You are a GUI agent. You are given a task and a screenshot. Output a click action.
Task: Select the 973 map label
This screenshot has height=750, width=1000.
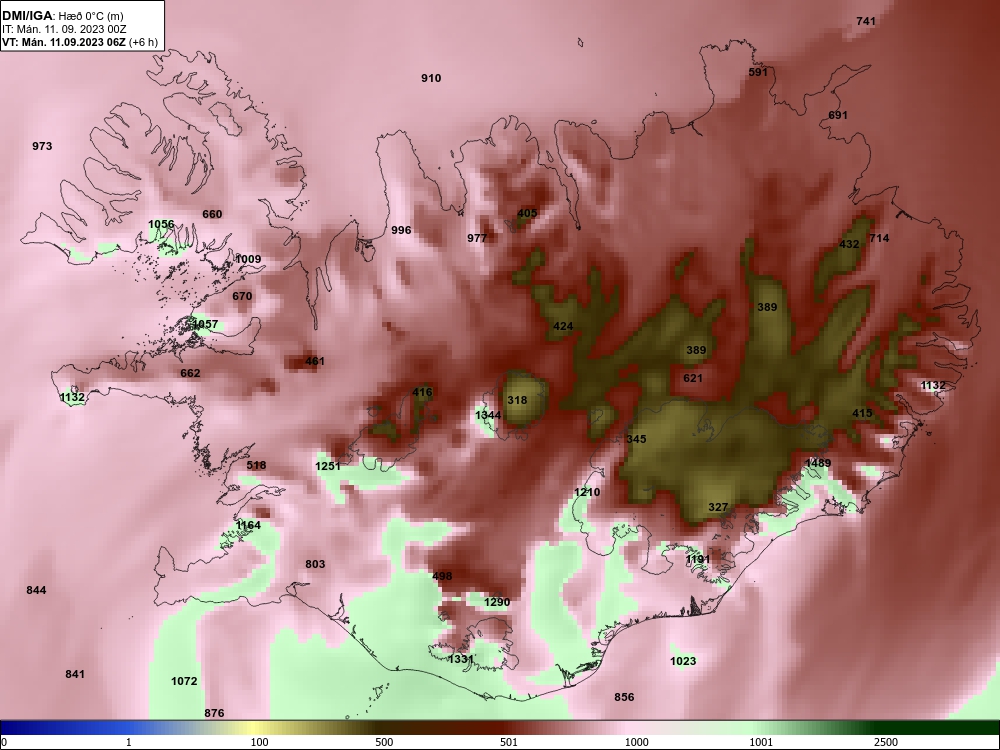(x=41, y=146)
